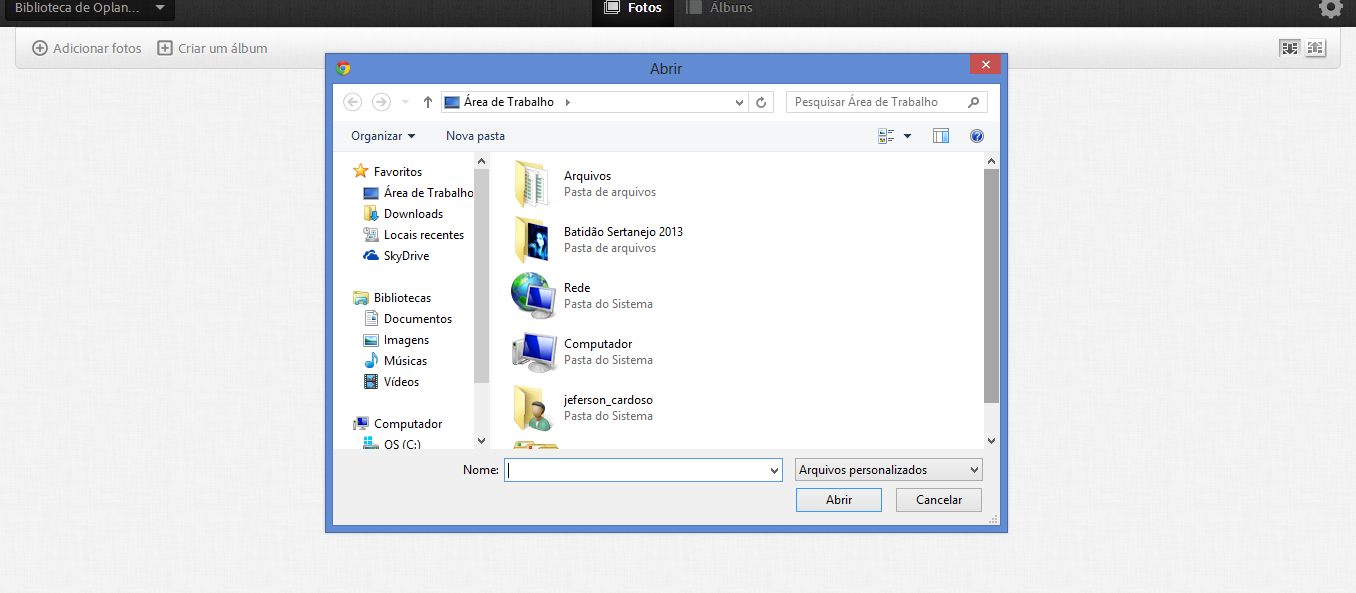Viewport: 1356px width, 593px height.
Task: Click Adicionar fotos link
Action: click(87, 48)
